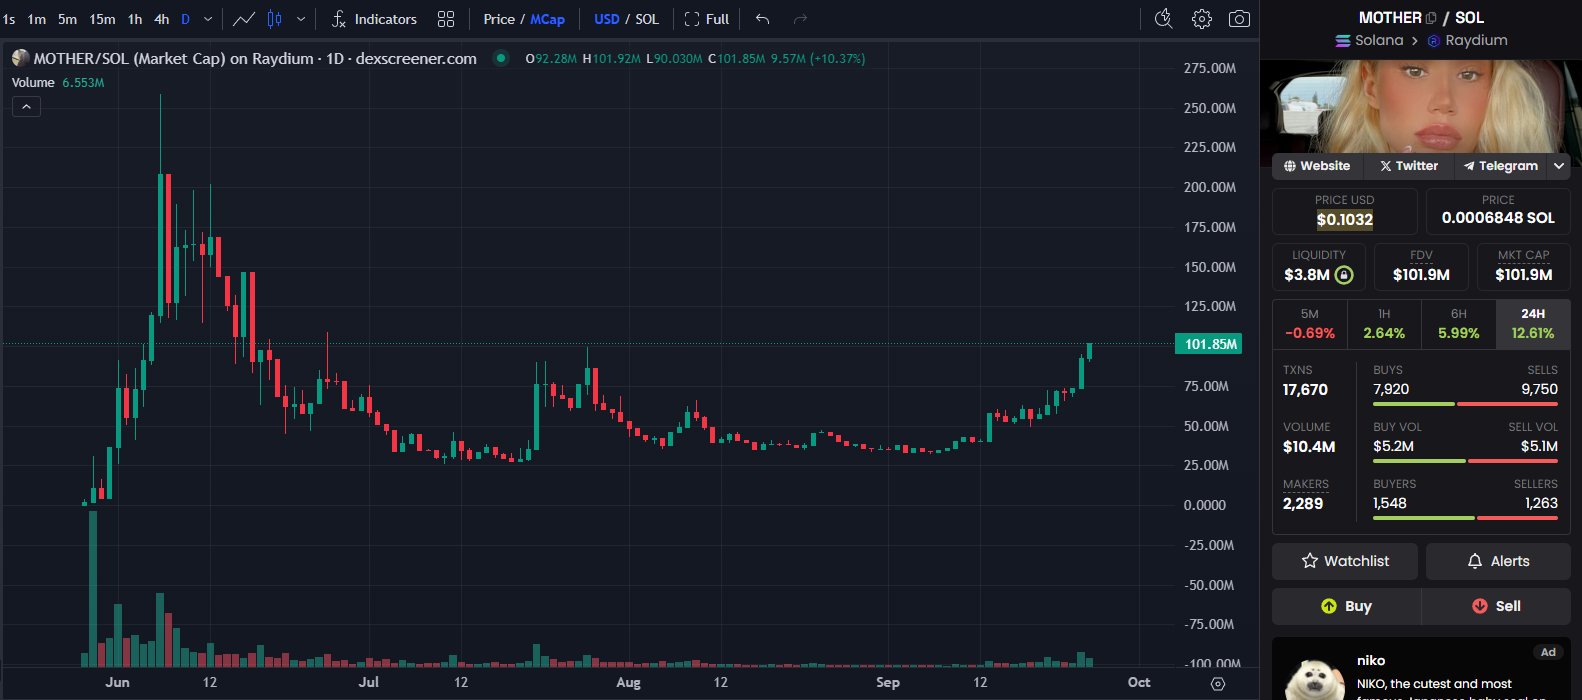Viewport: 1582px width, 700px height.
Task: Click the Raydium DEX logo
Action: (1434, 41)
